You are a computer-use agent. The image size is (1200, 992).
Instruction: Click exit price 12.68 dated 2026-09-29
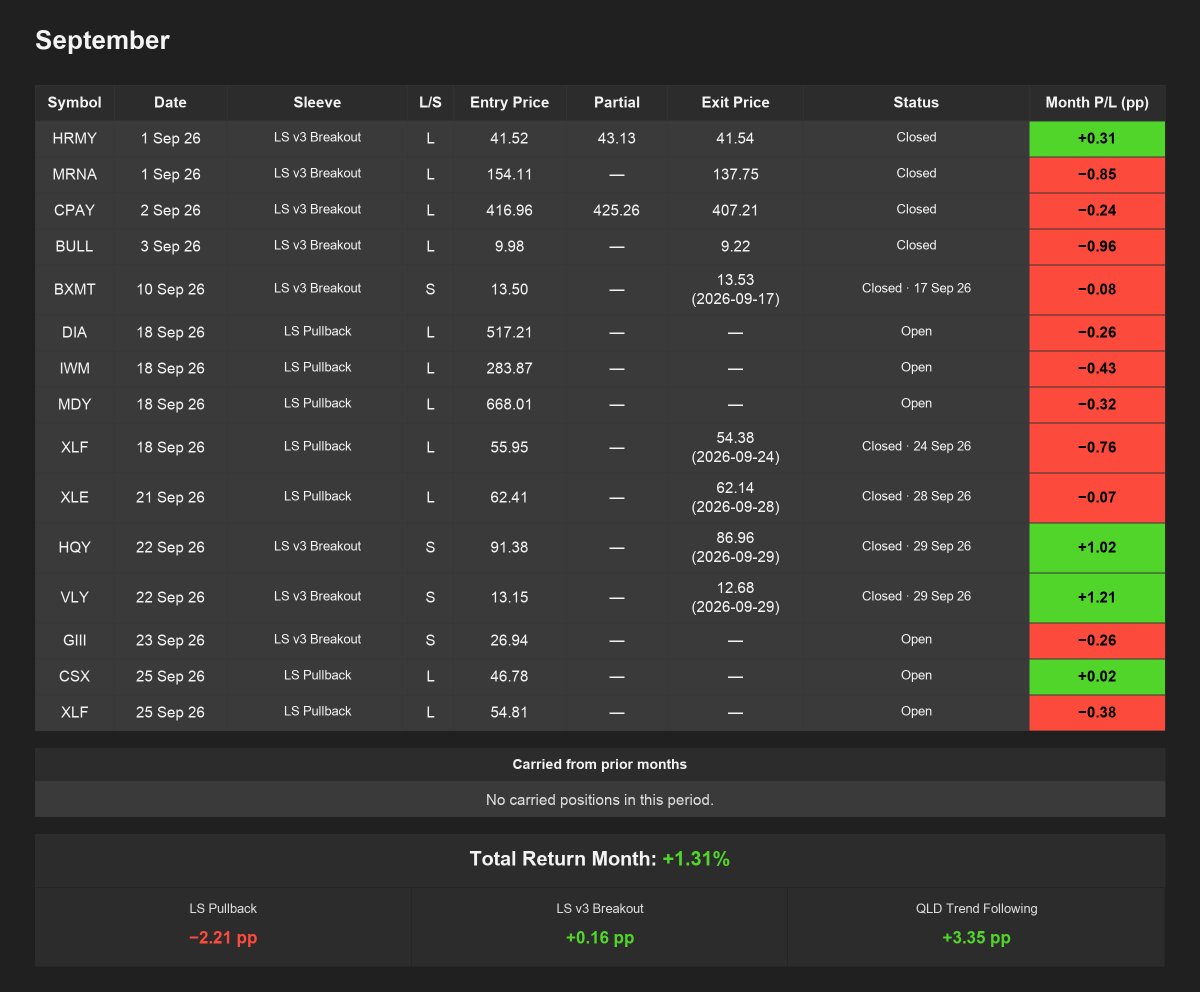pos(735,597)
